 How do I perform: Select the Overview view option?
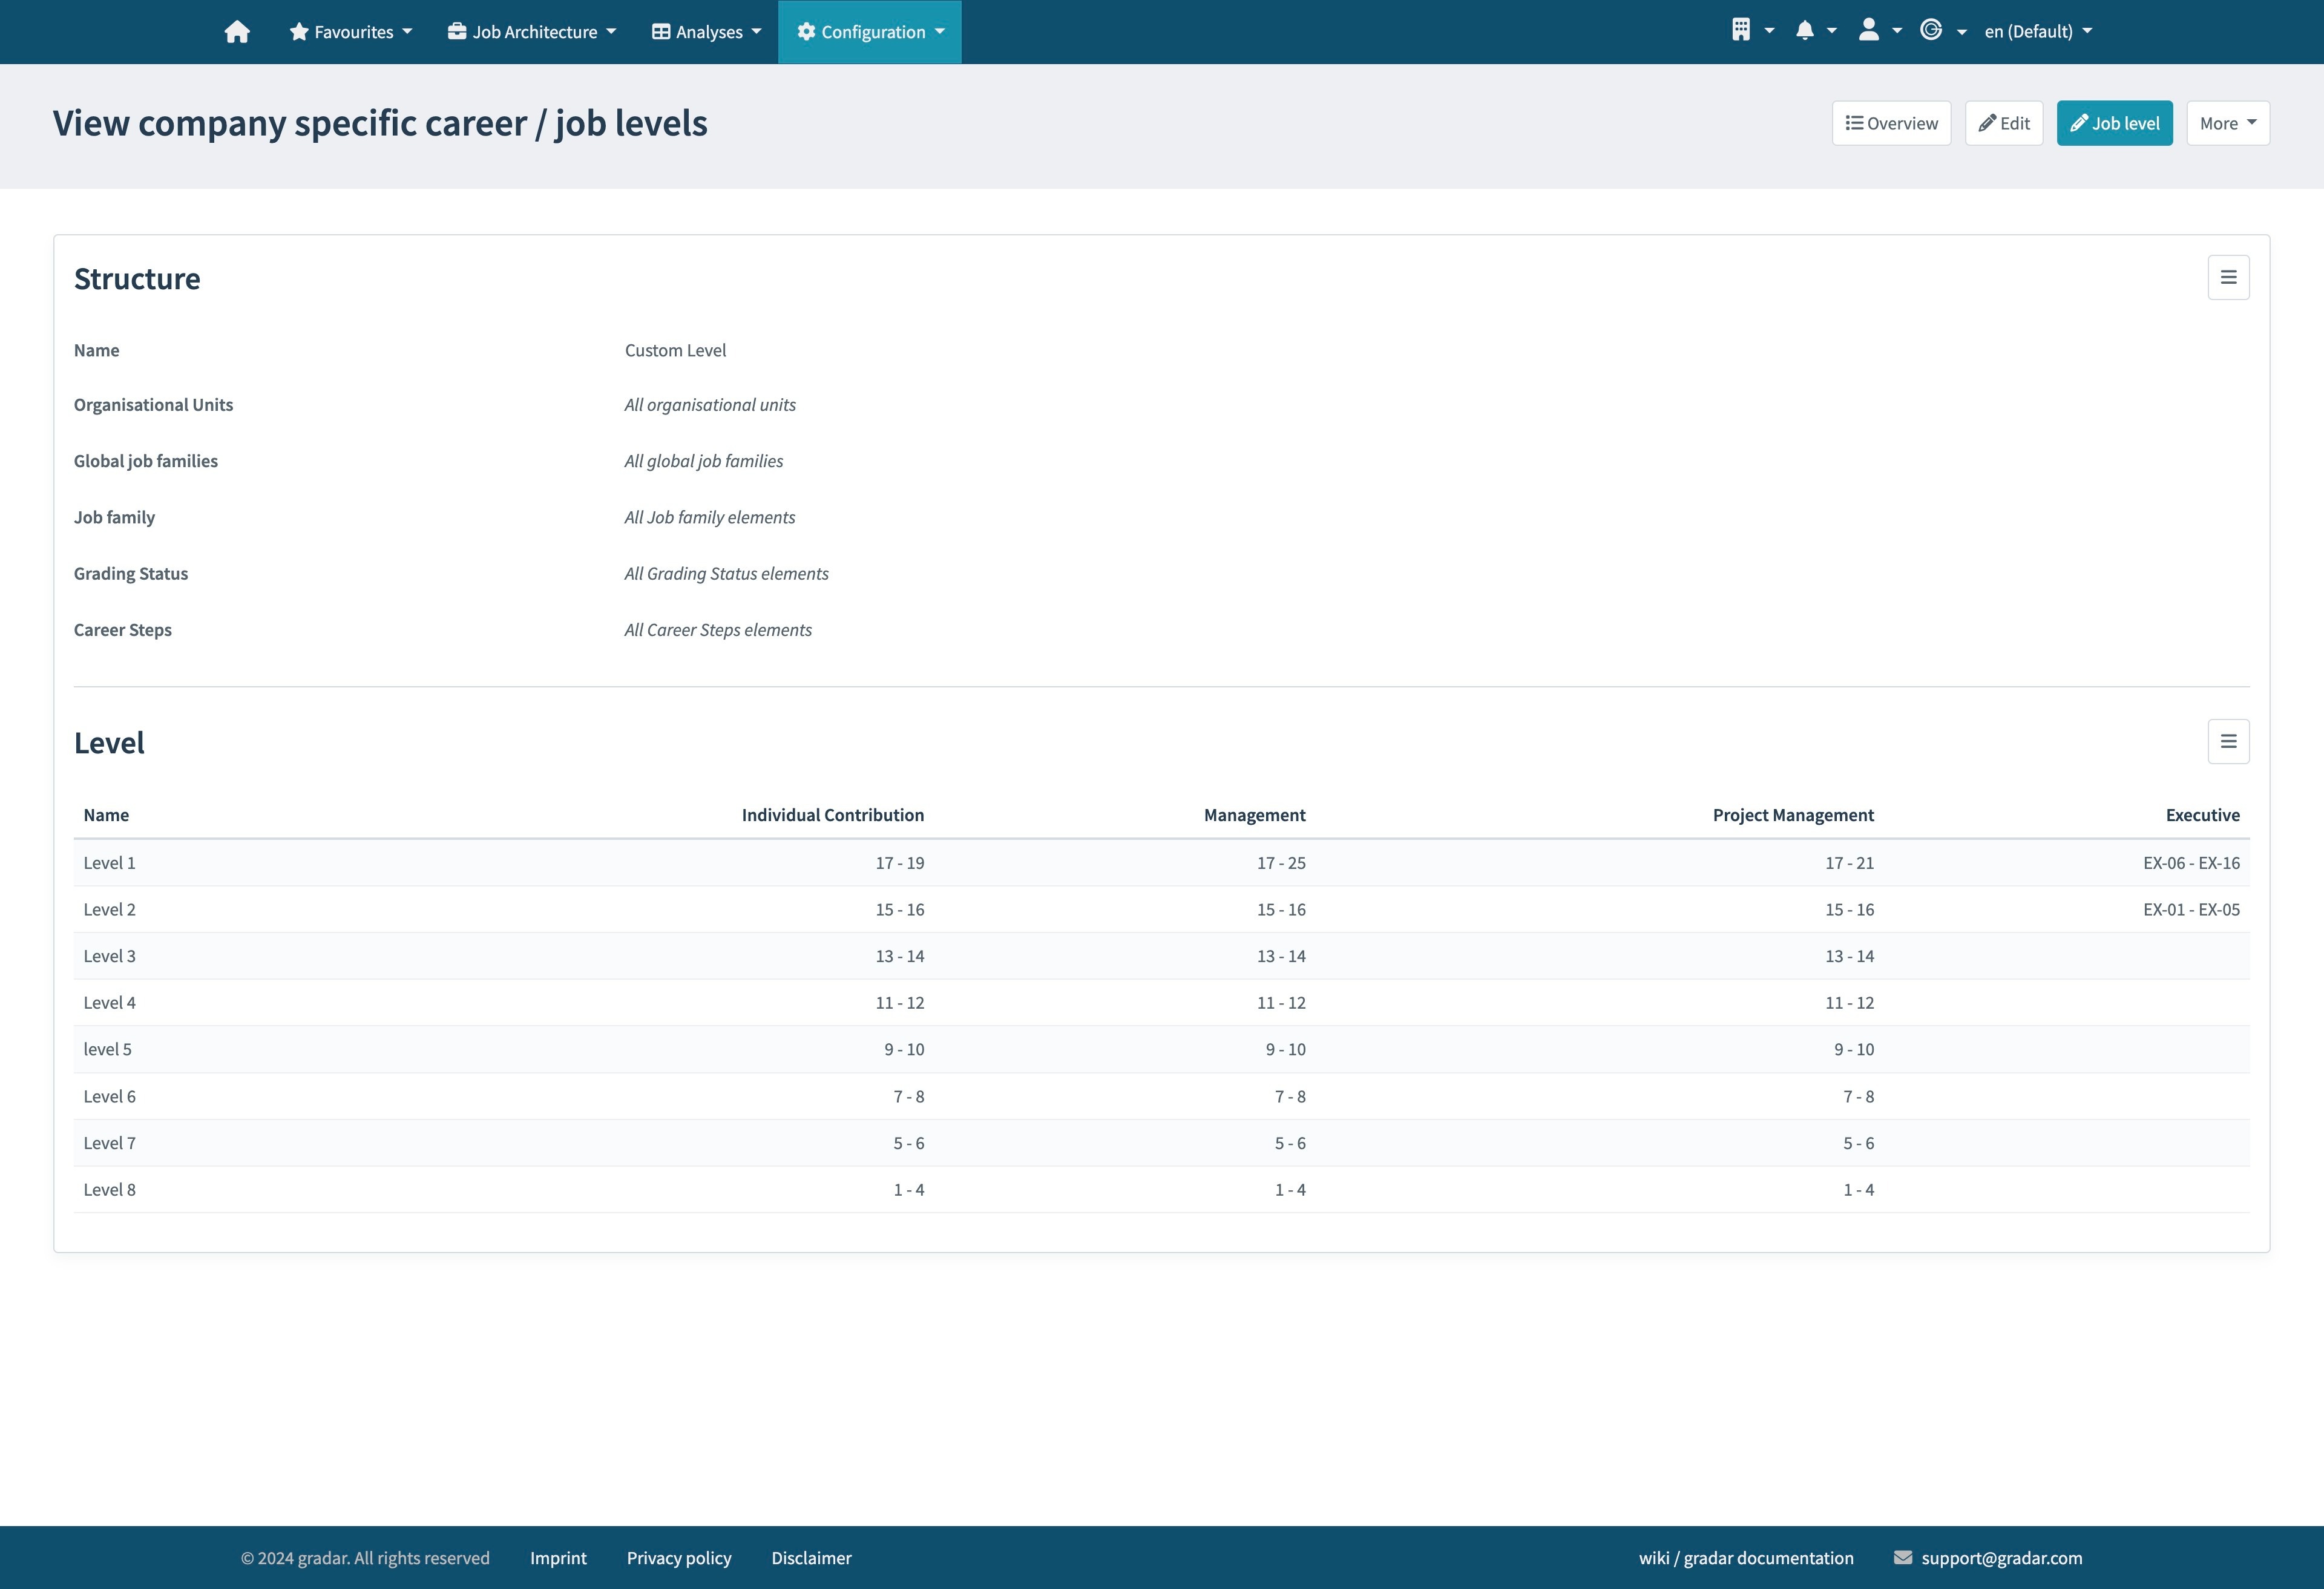pos(1891,122)
